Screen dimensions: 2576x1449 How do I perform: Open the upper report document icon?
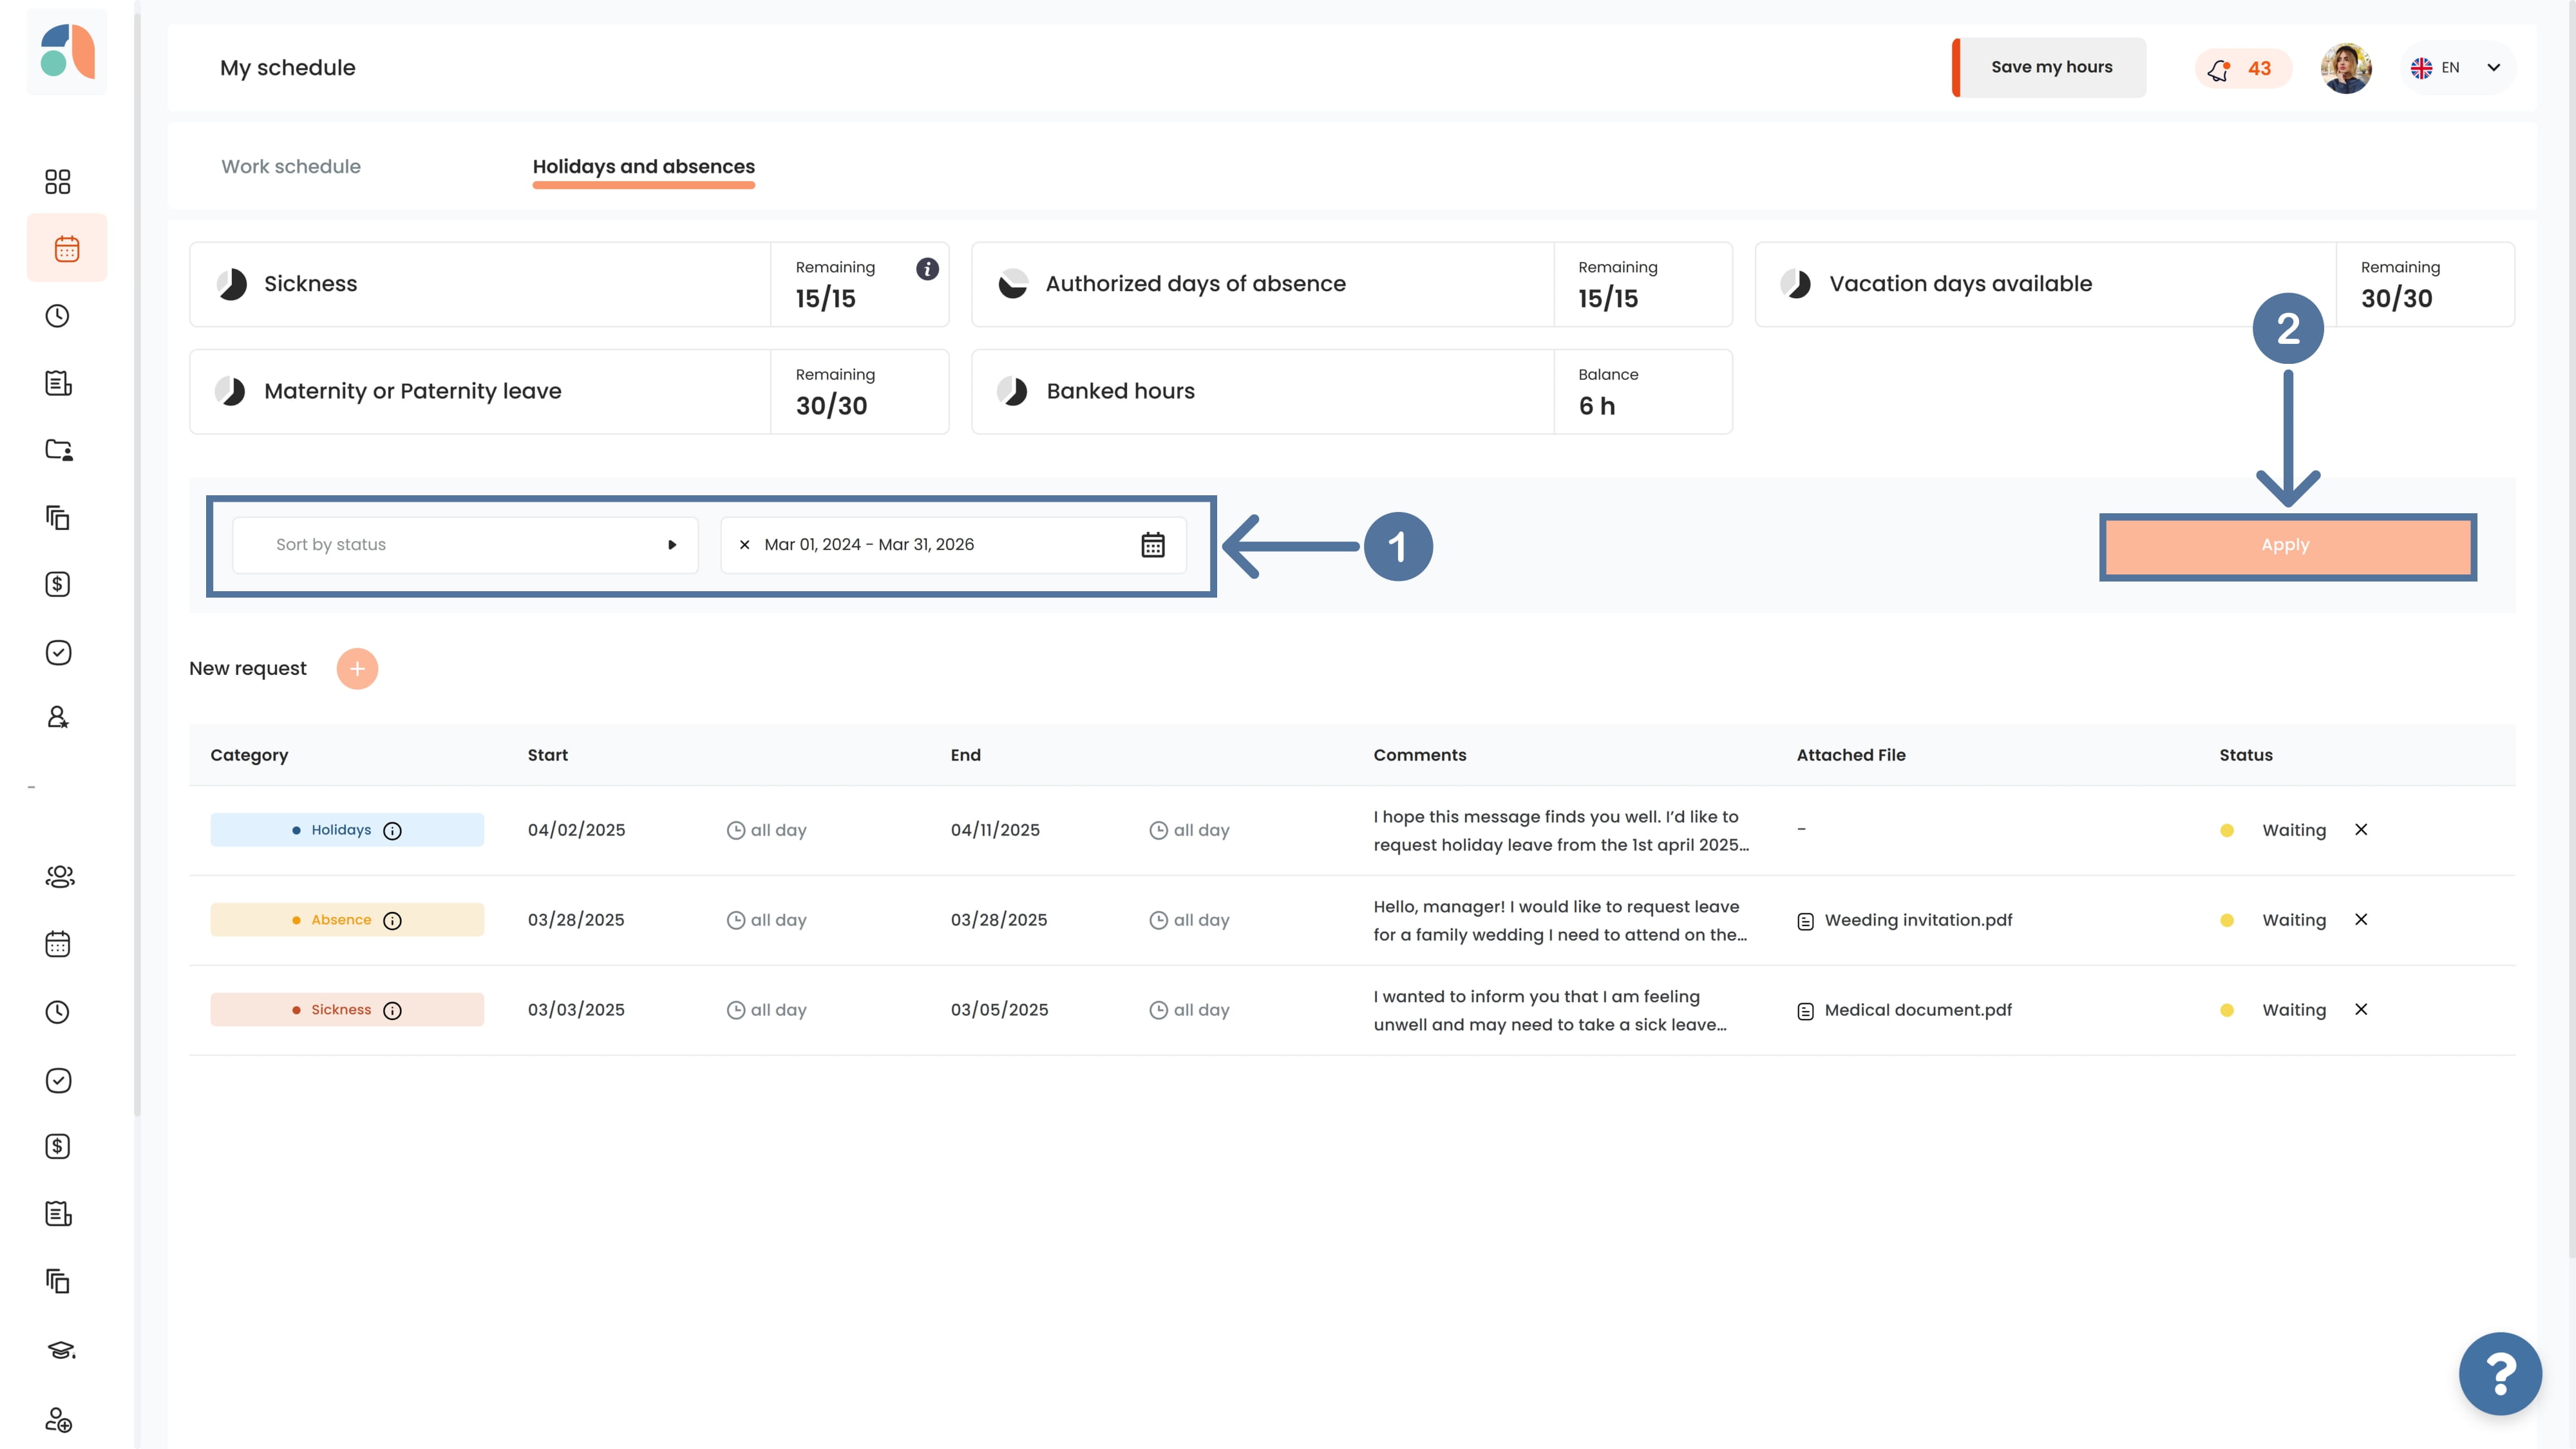point(58,383)
